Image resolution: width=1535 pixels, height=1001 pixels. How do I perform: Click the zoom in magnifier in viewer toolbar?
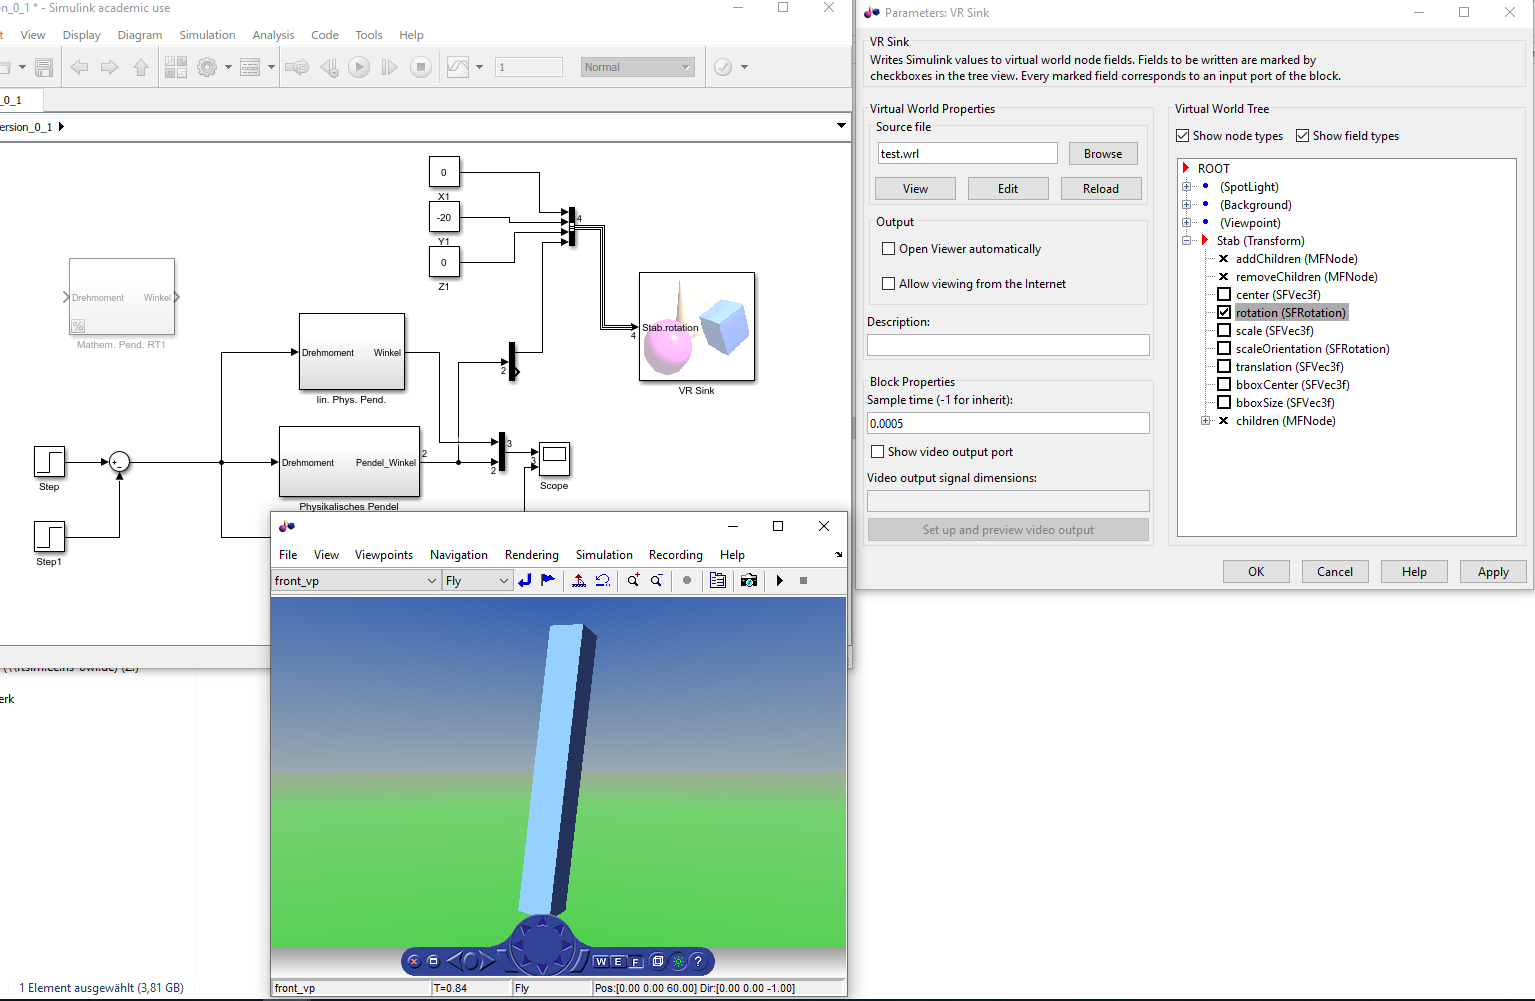coord(633,581)
